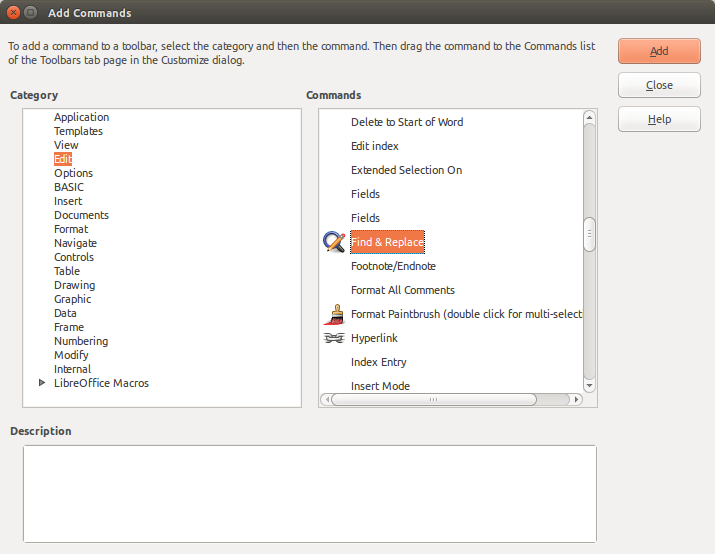Image resolution: width=715 pixels, height=554 pixels.
Task: Choose the Footnote/Endnote command
Action: [393, 266]
